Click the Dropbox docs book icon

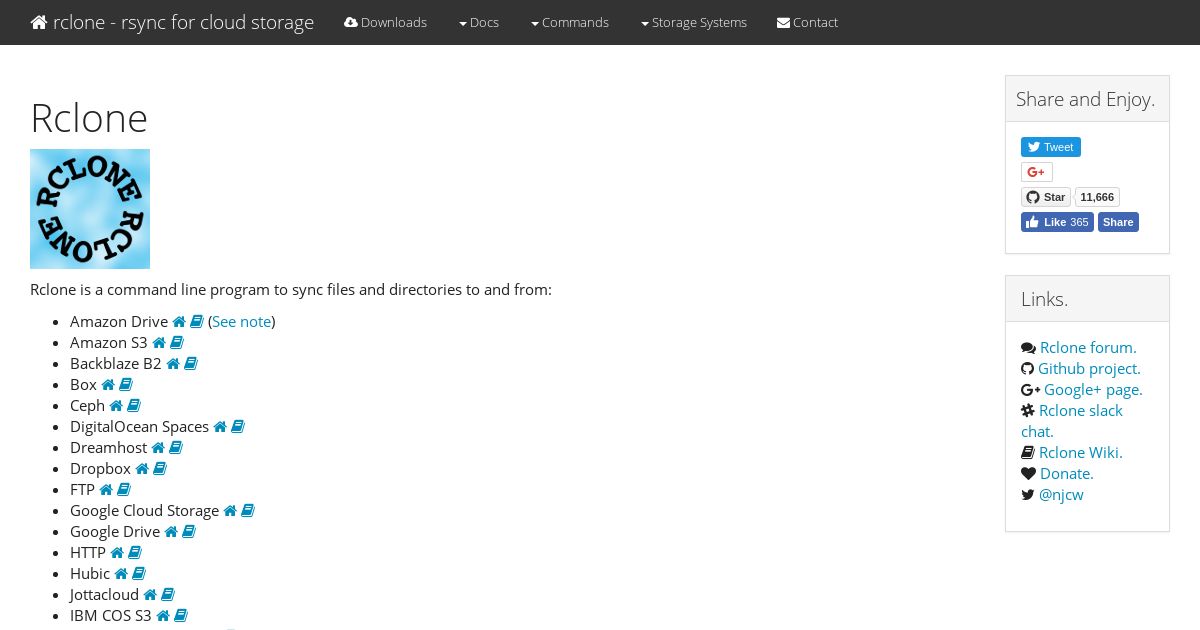[x=159, y=469]
